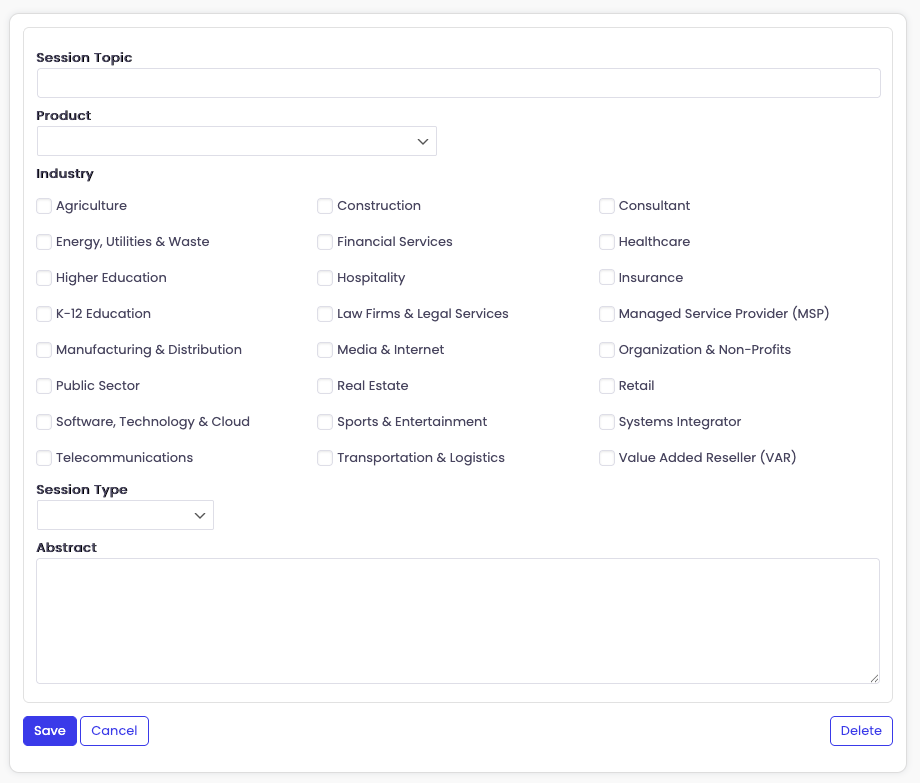
Task: Enable the Higher Education checkbox
Action: point(44,278)
